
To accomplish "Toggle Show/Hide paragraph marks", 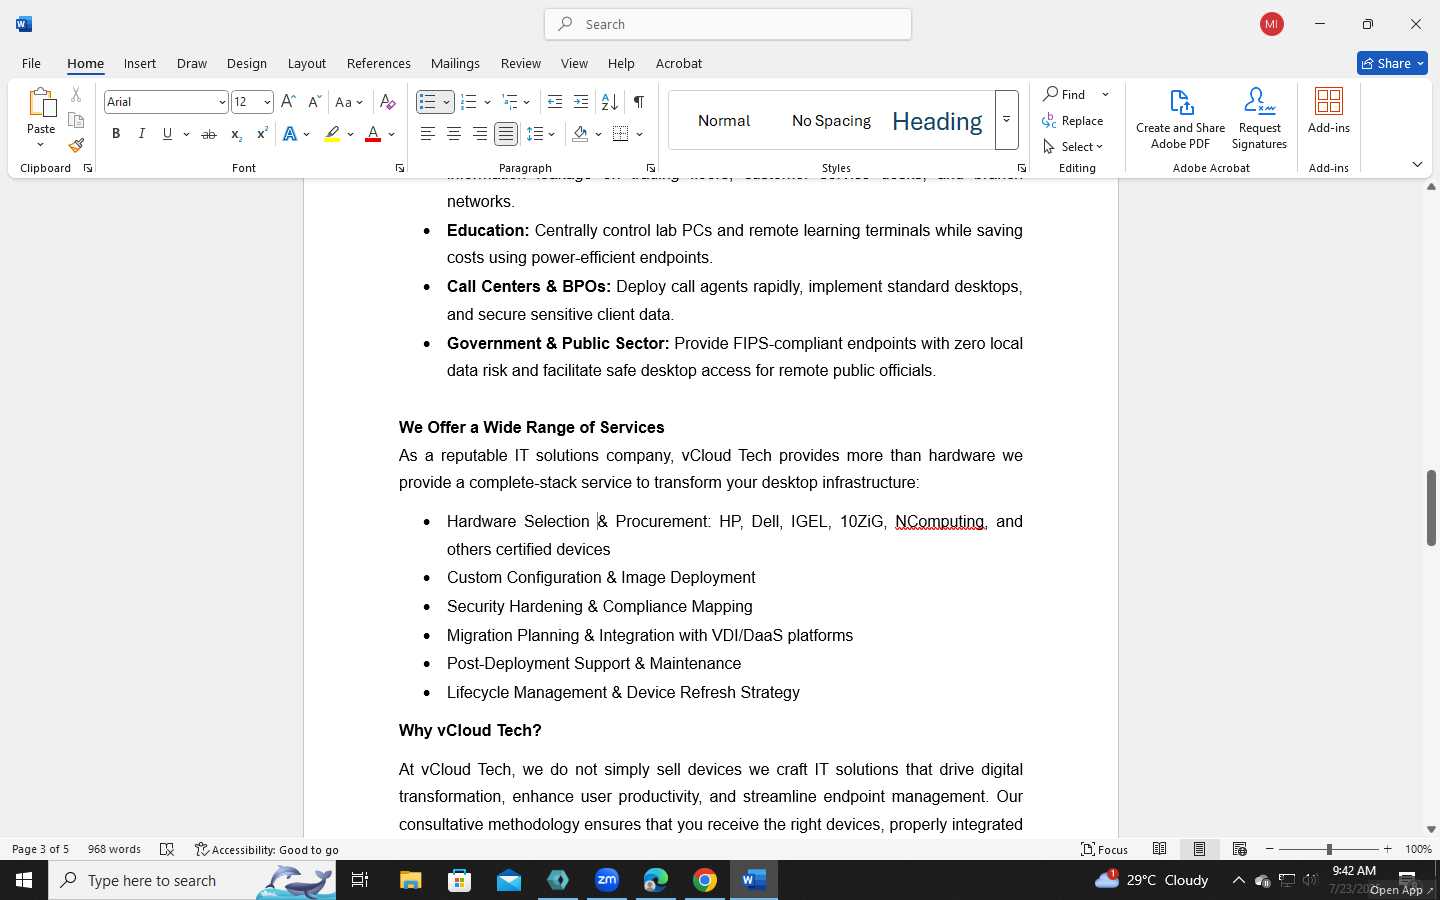I will [x=639, y=102].
